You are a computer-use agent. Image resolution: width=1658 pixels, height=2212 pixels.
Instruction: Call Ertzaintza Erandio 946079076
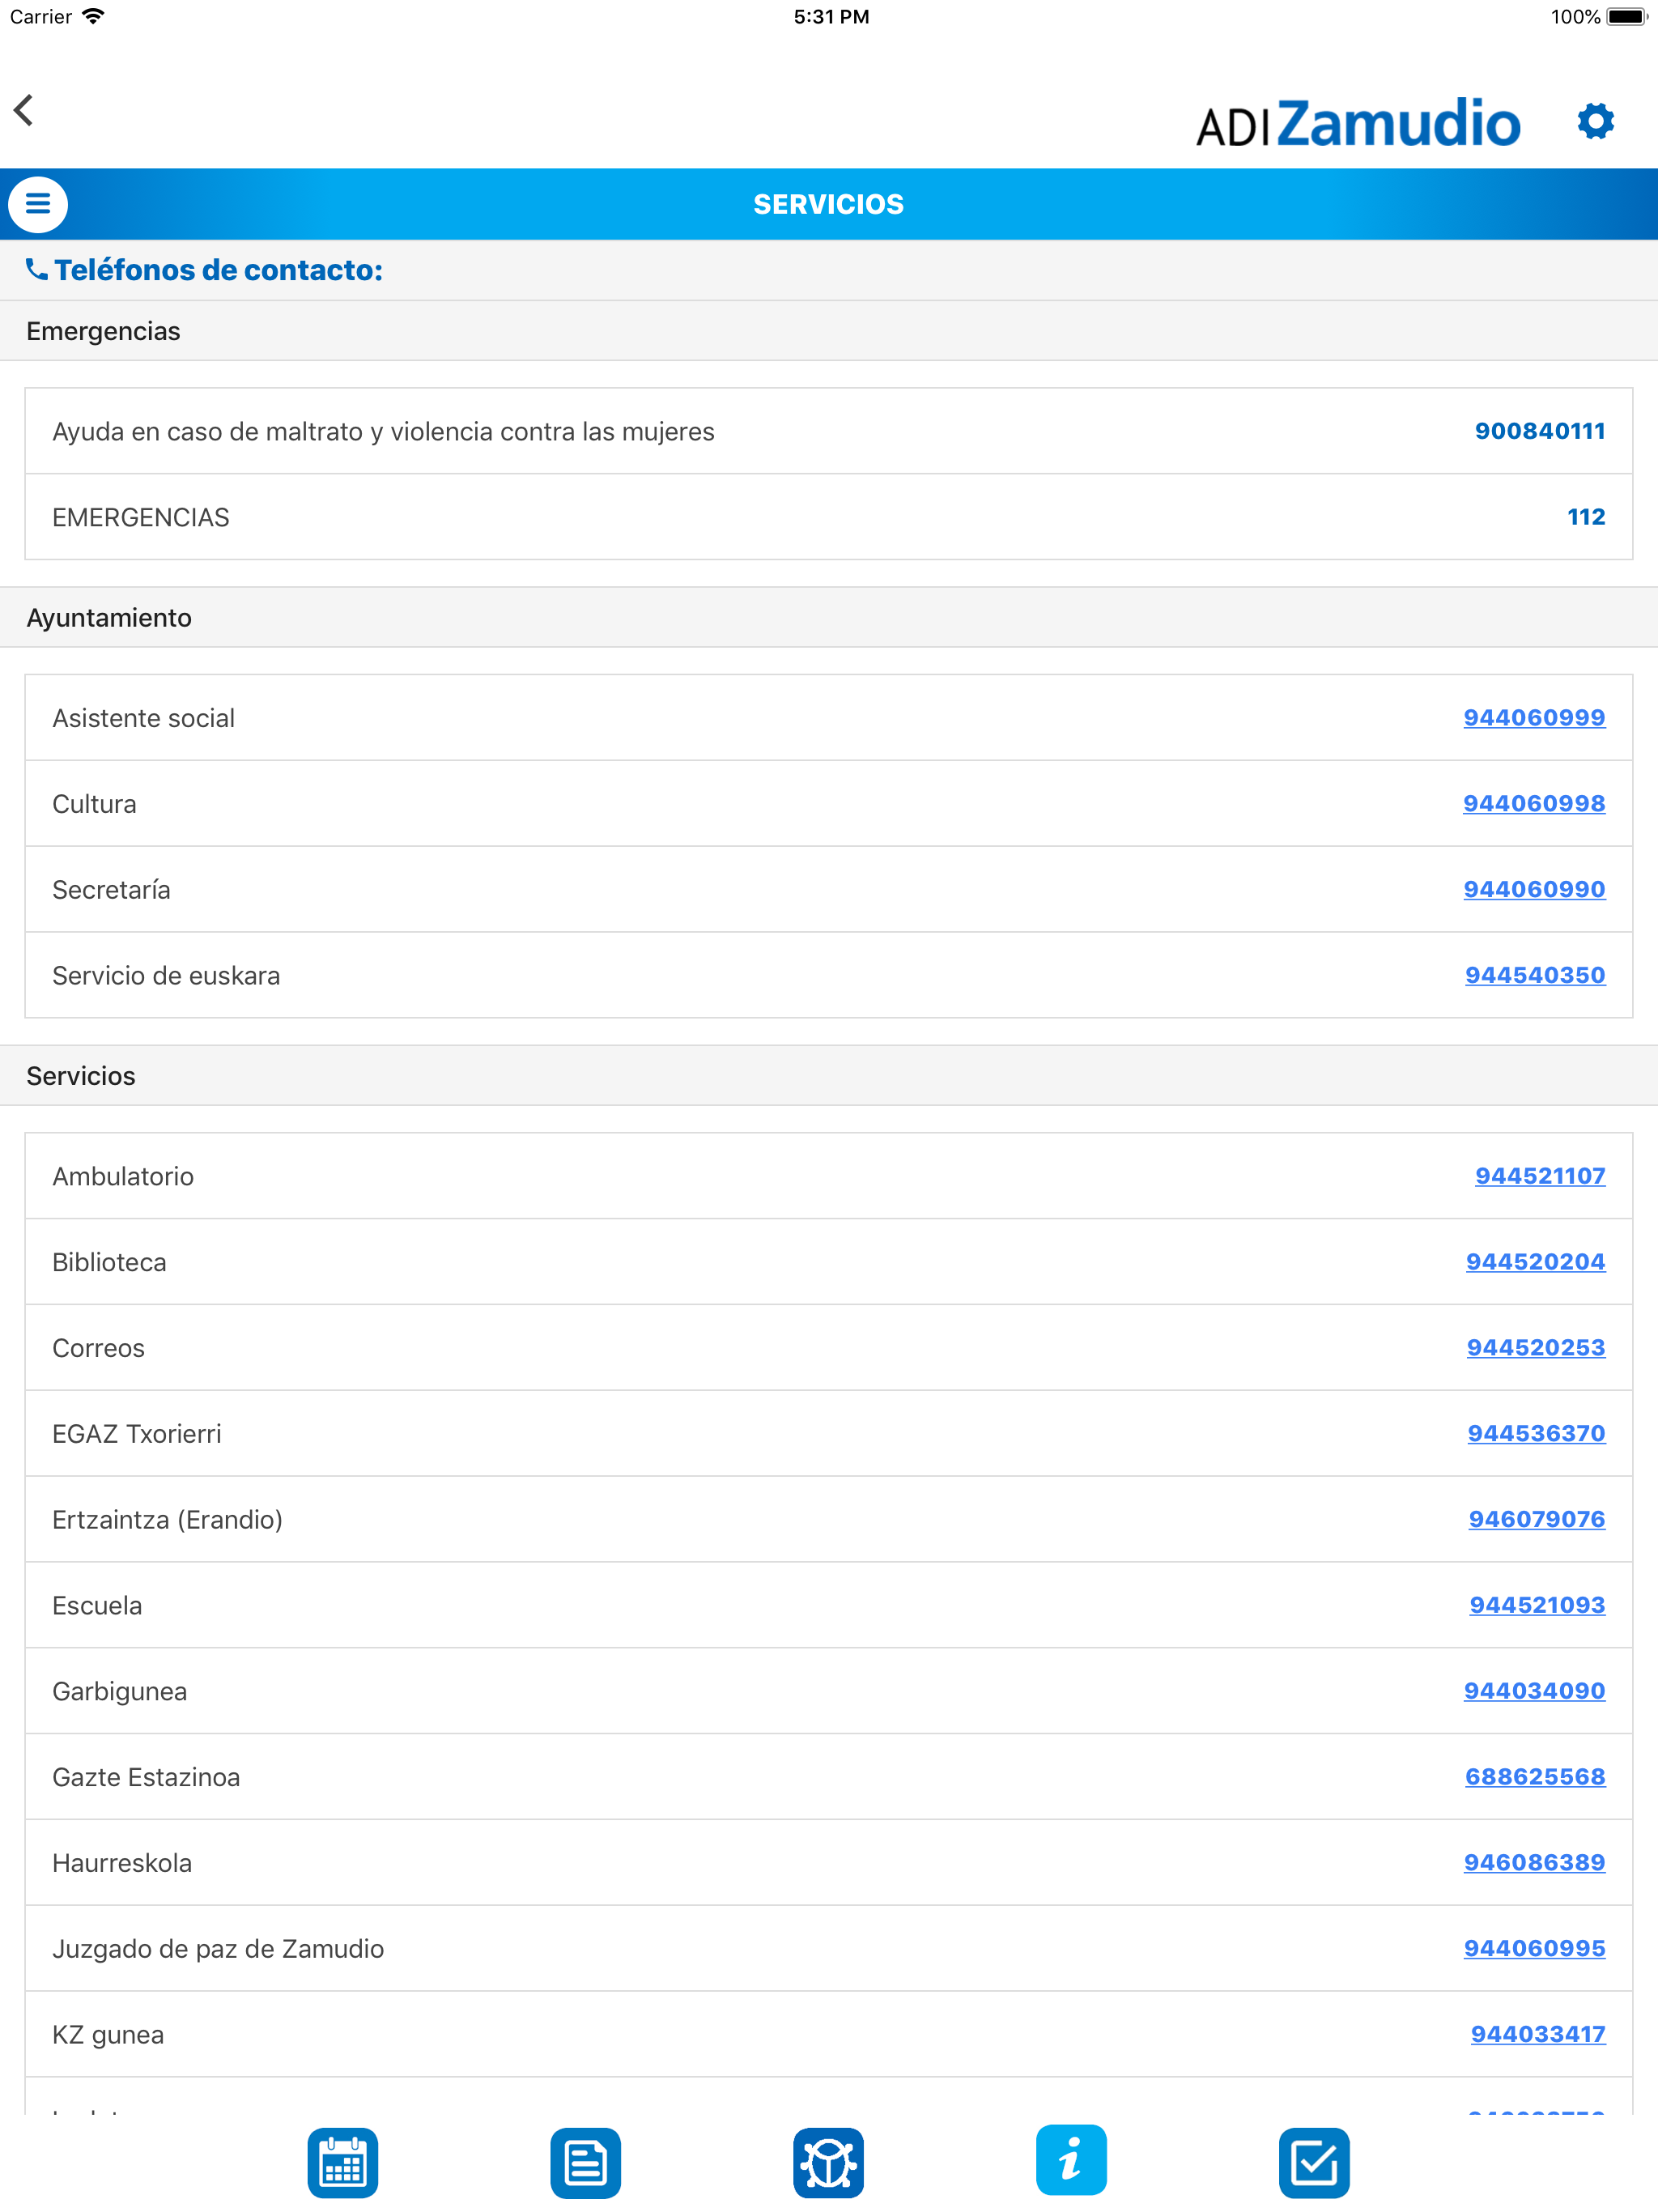[1537, 1520]
